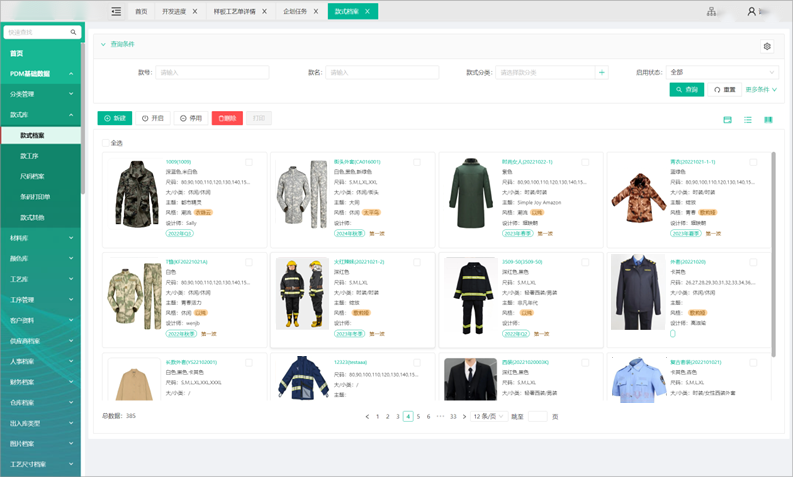Screen dimensions: 793x477
Task: Check the 全选 select-all checkbox
Action: [106, 143]
